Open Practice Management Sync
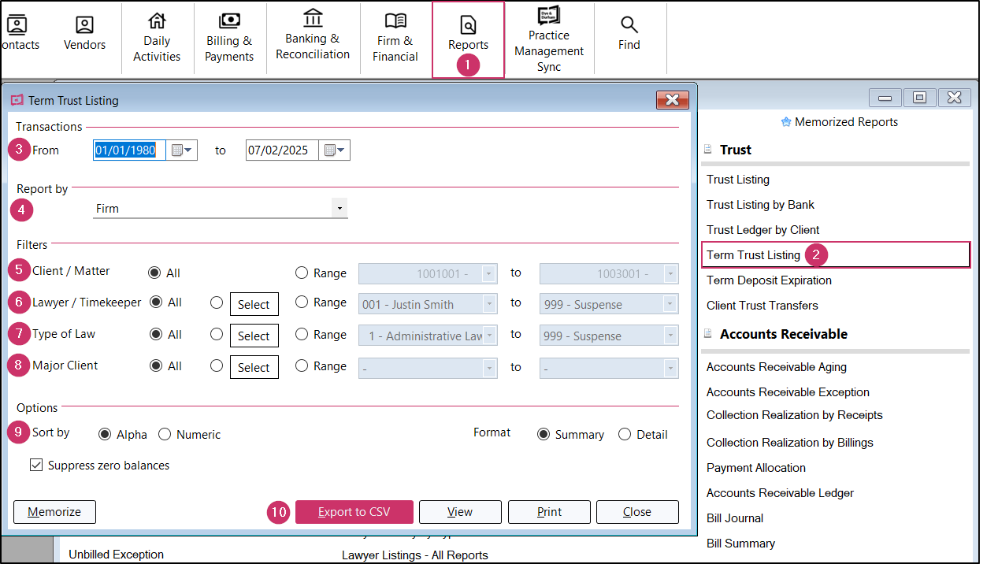Screen dimensions: 981x564 [549, 39]
